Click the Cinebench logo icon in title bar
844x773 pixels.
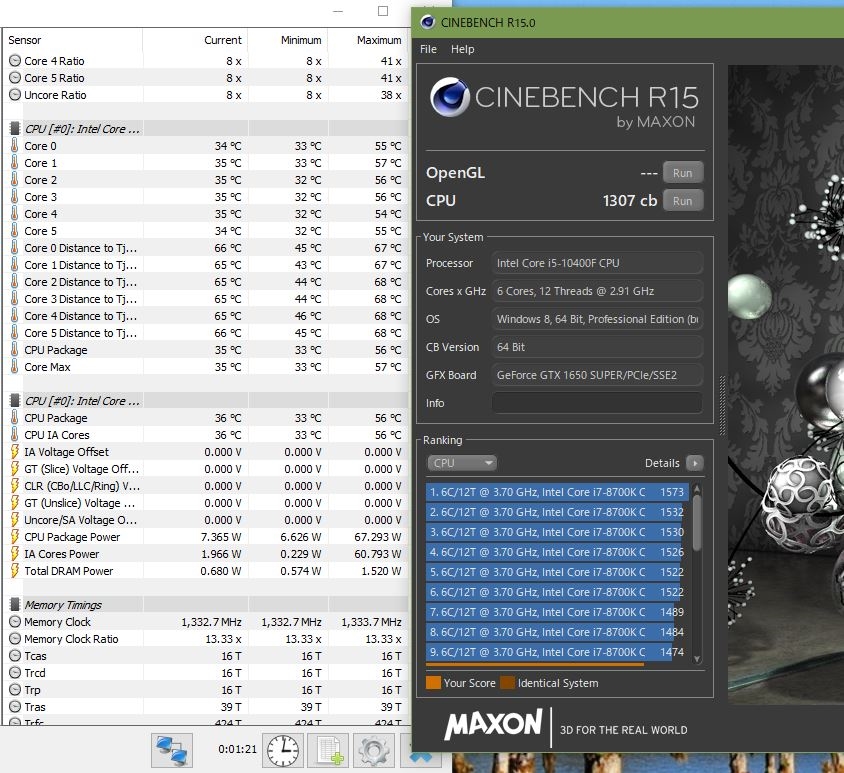point(428,22)
